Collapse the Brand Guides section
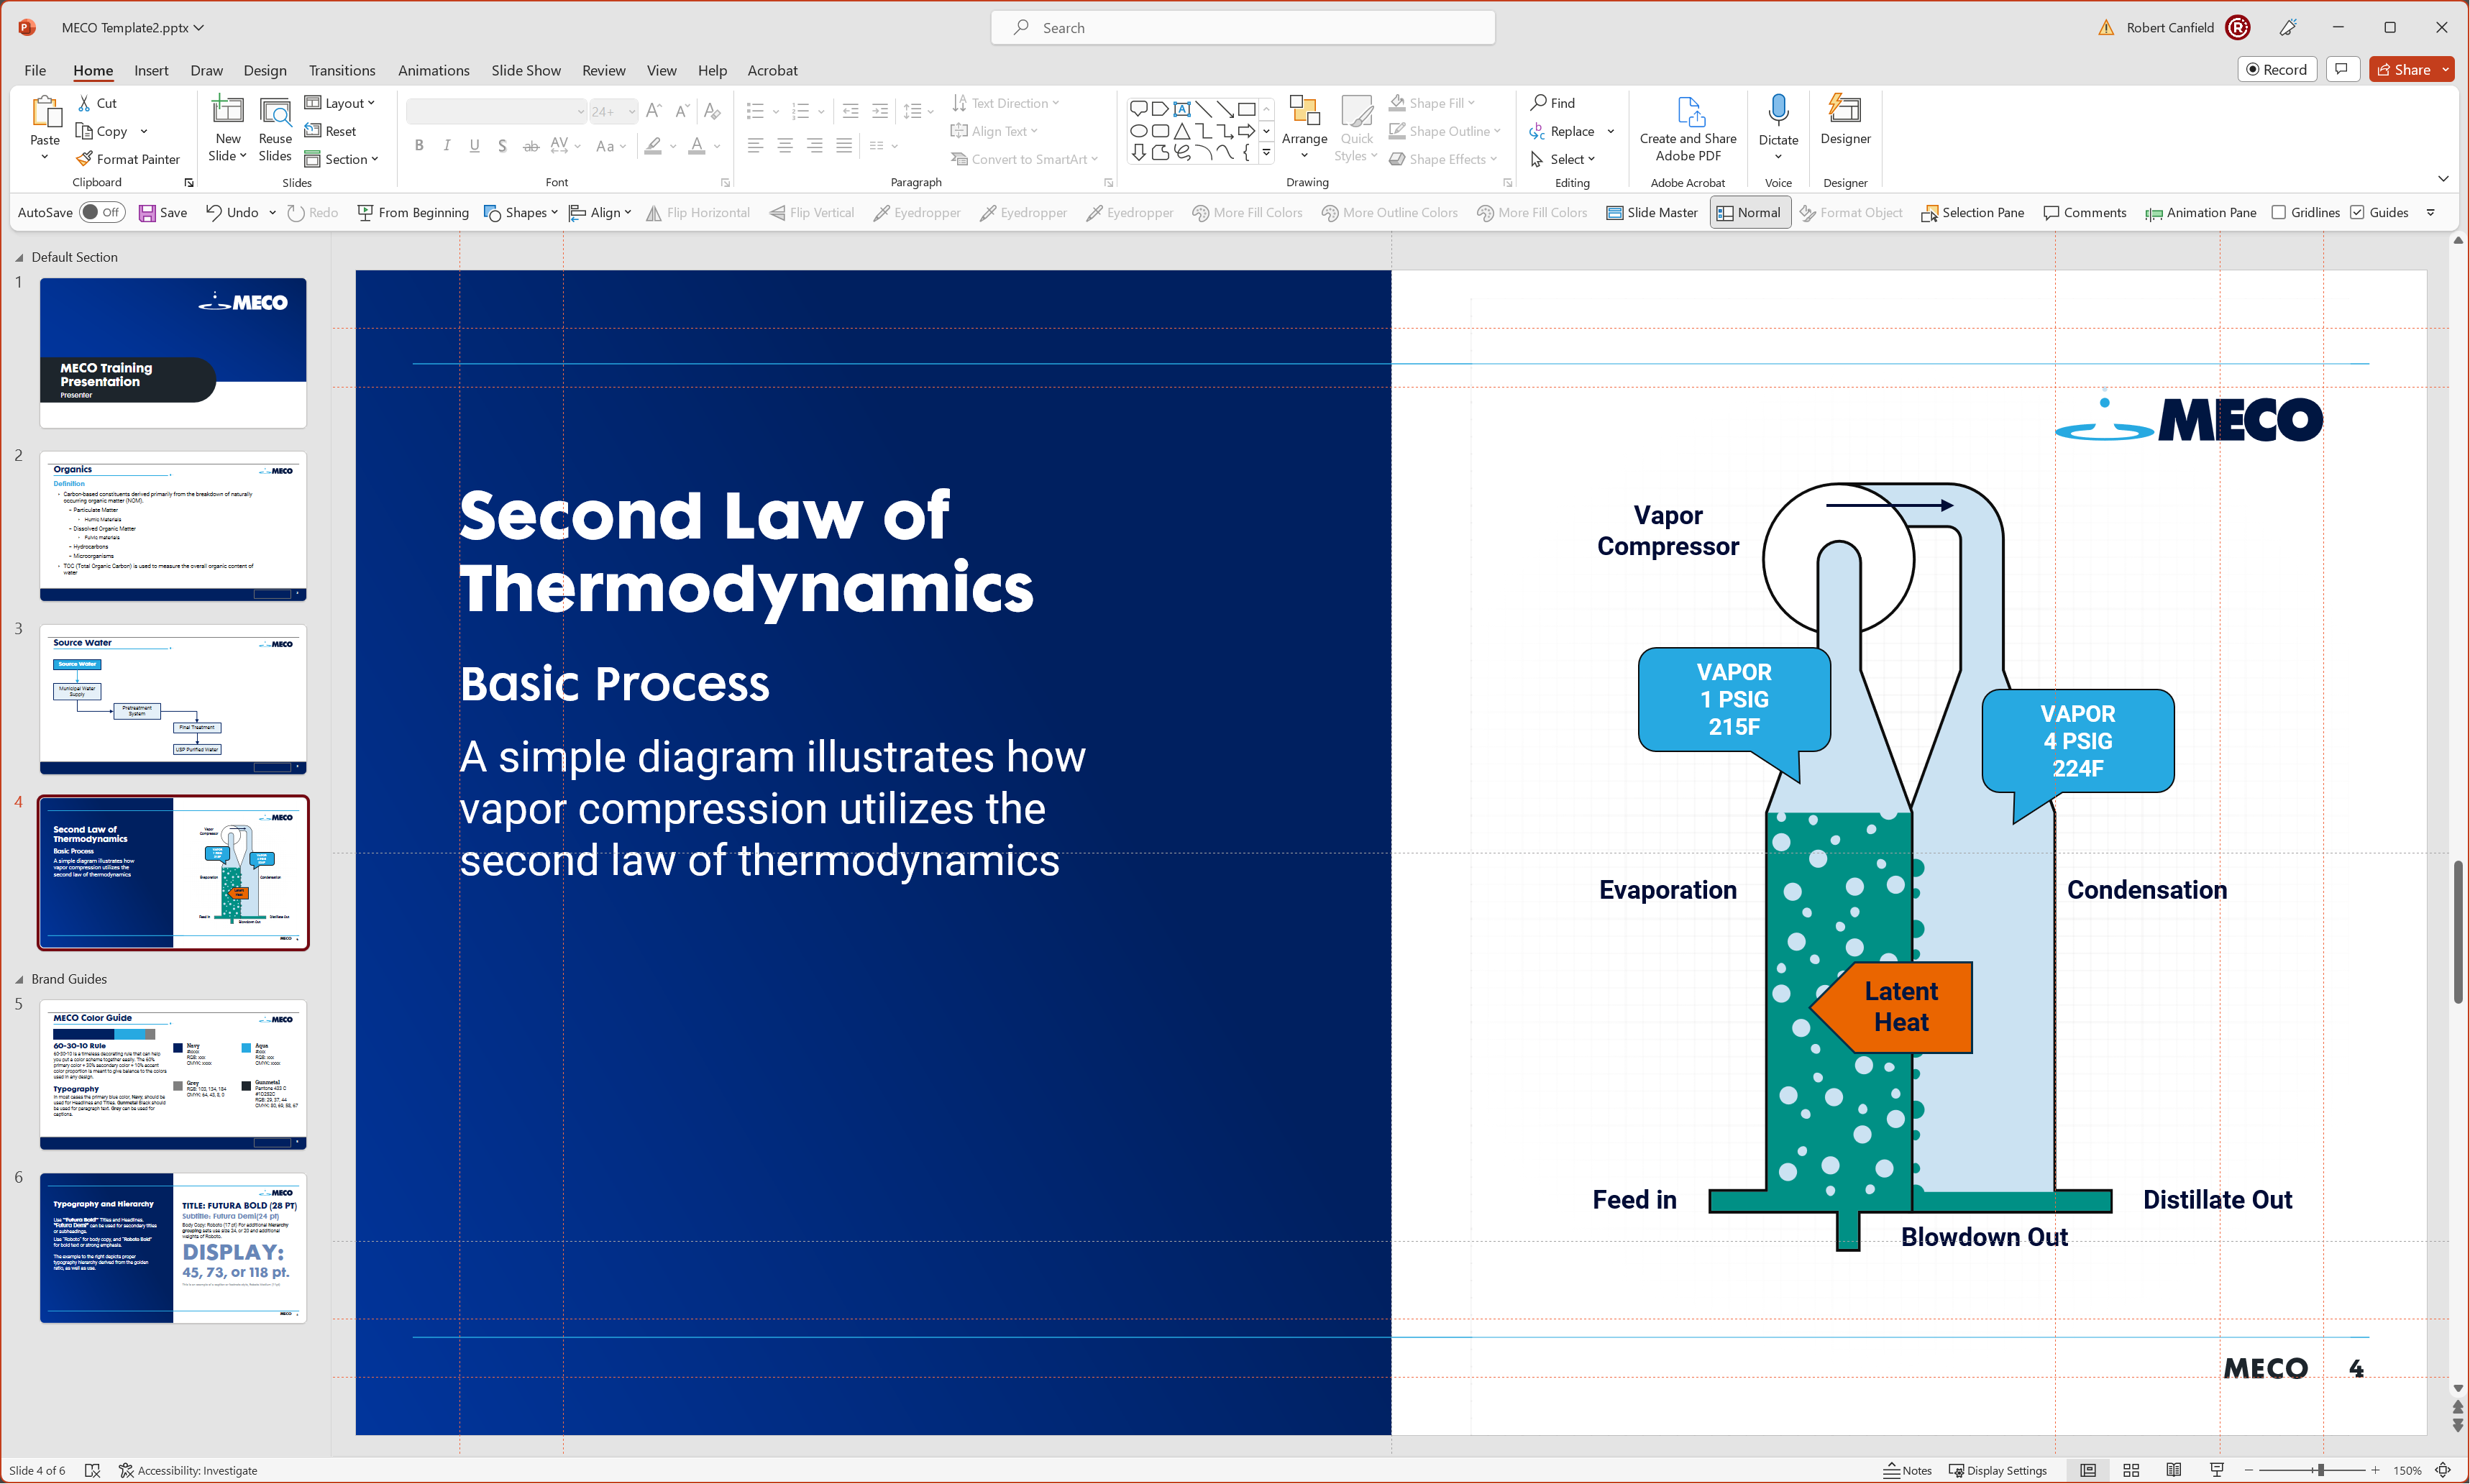Image resolution: width=2470 pixels, height=1484 pixels. 19,980
